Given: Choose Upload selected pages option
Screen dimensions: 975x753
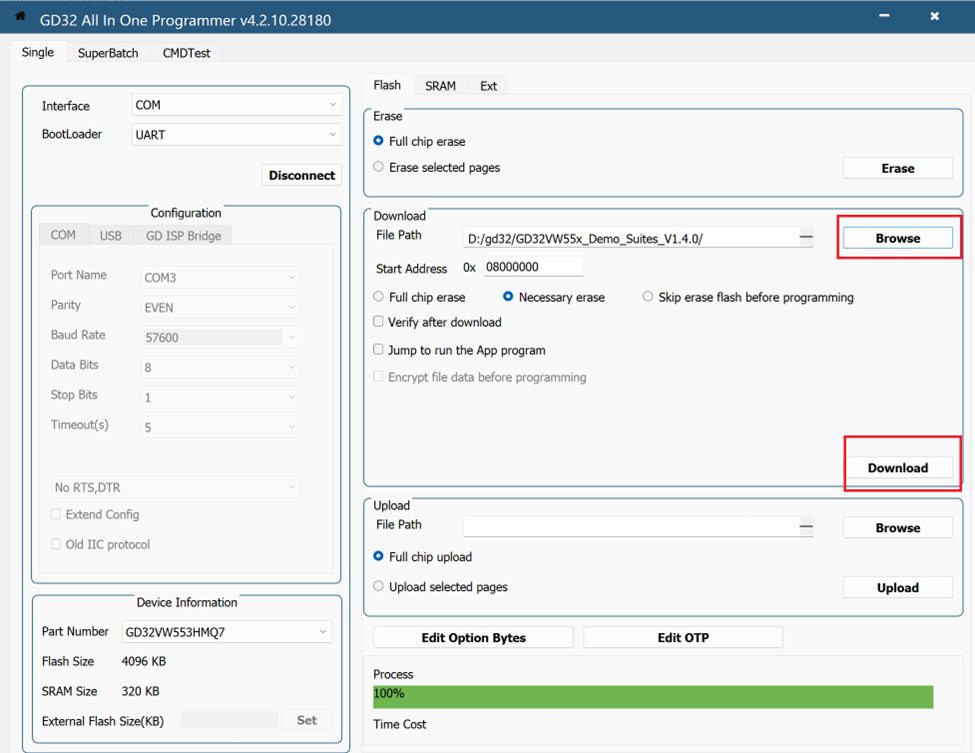Looking at the screenshot, I should tap(379, 587).
